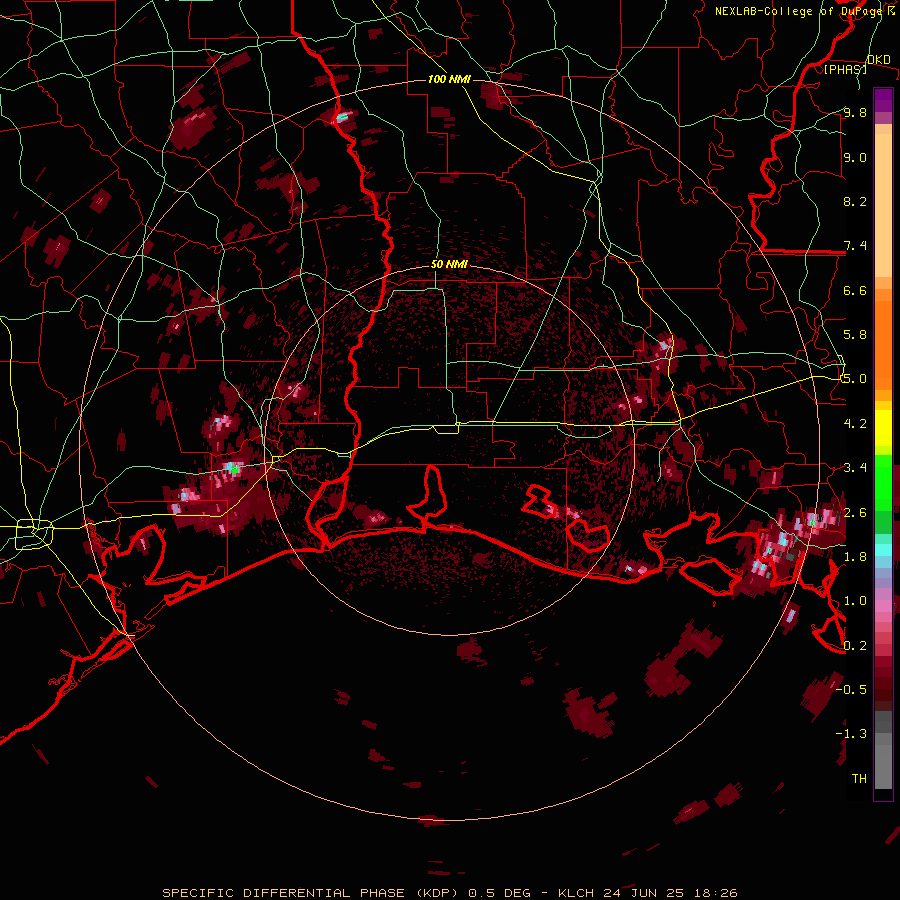Click the -1.3 value on the color scale
The height and width of the screenshot is (900, 900).
tap(851, 734)
